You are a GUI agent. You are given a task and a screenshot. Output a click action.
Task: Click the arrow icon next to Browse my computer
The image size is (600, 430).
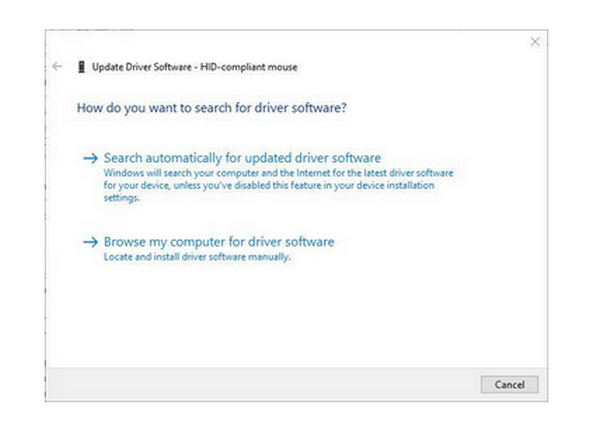coord(91,242)
